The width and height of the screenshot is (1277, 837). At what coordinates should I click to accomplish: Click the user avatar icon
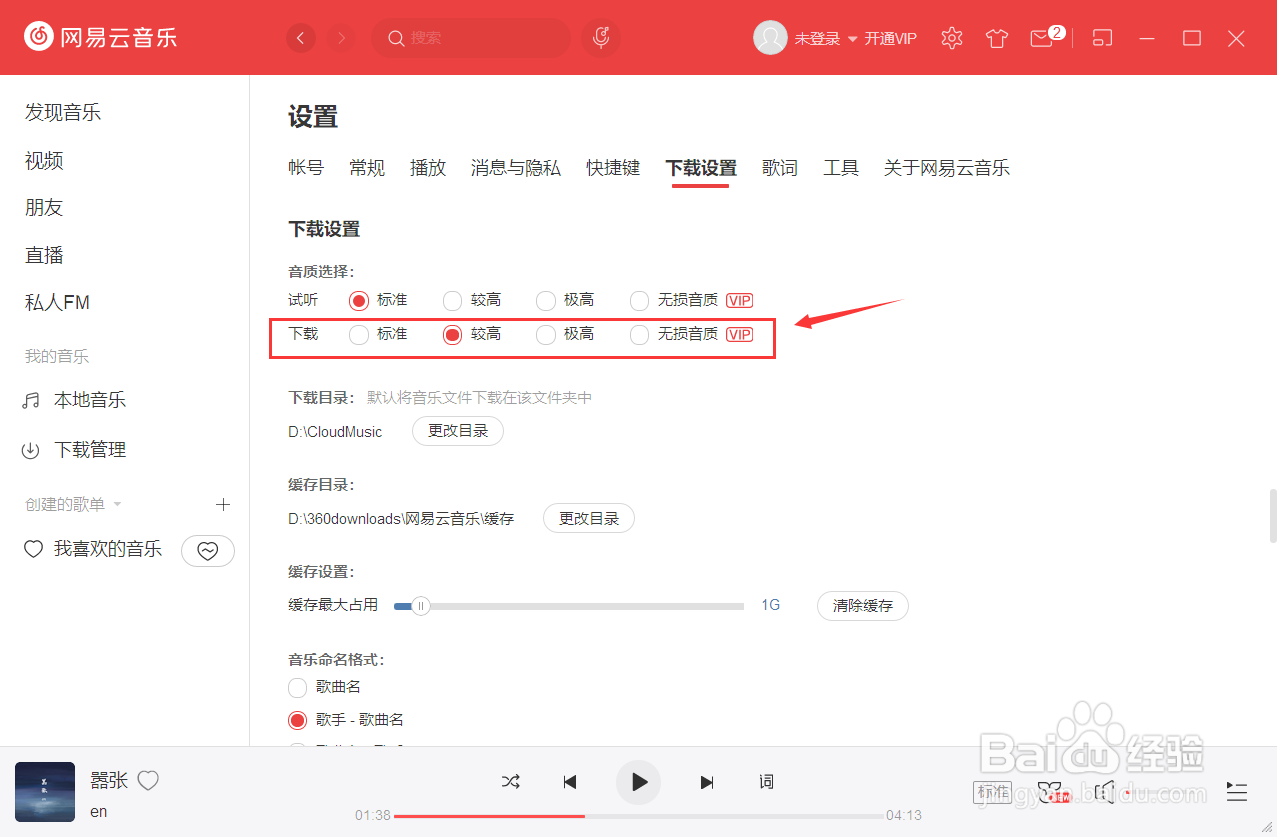click(x=770, y=38)
